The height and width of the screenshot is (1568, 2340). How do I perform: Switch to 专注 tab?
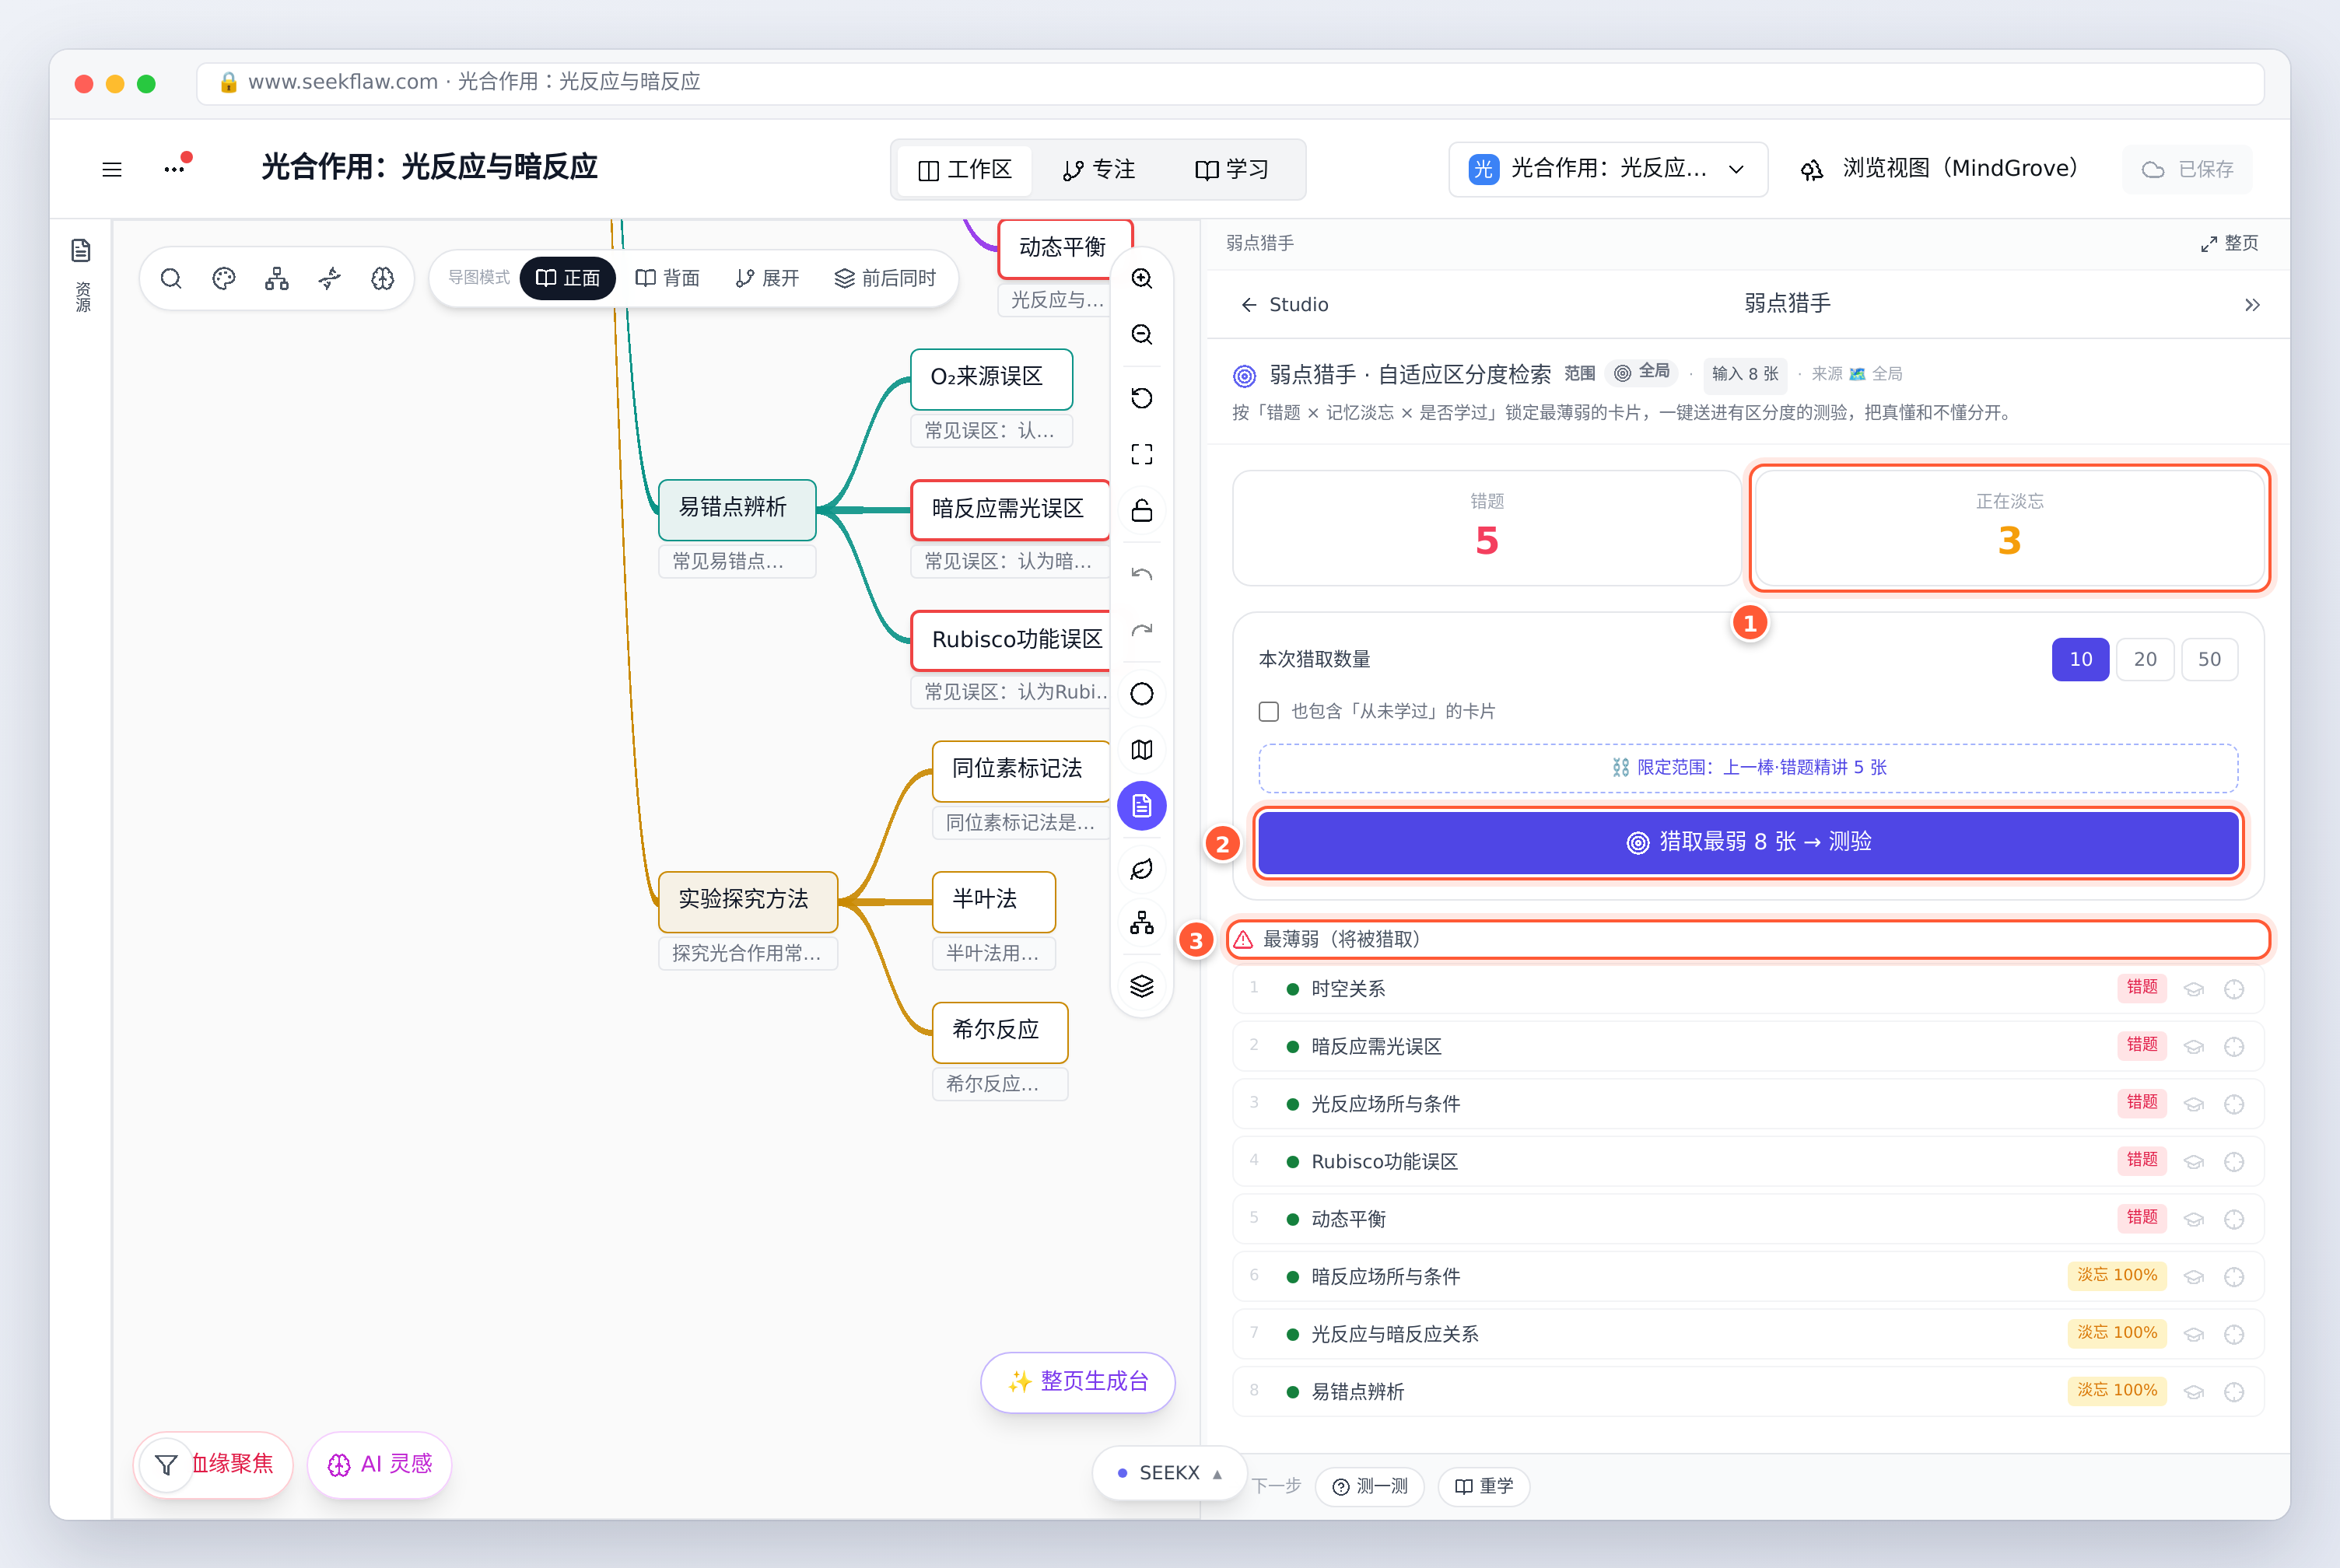pyautogui.click(x=1099, y=170)
